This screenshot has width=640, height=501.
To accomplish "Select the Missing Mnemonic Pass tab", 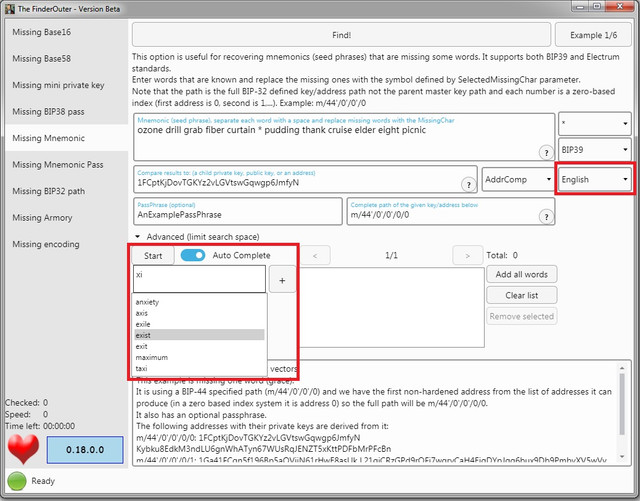I will click(67, 165).
